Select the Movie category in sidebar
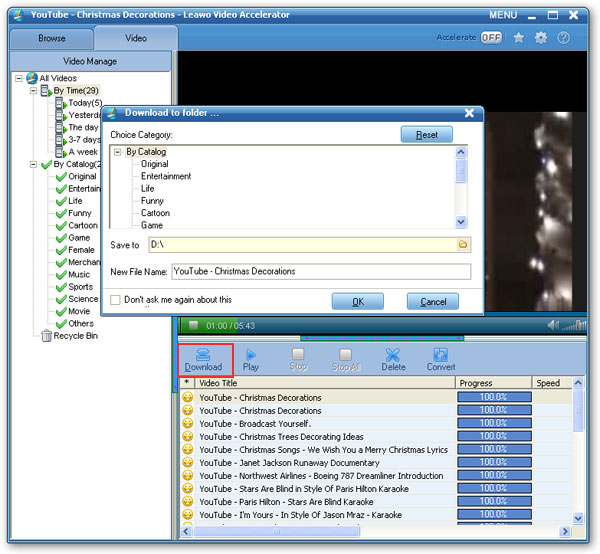The height and width of the screenshot is (554, 600). [x=79, y=311]
